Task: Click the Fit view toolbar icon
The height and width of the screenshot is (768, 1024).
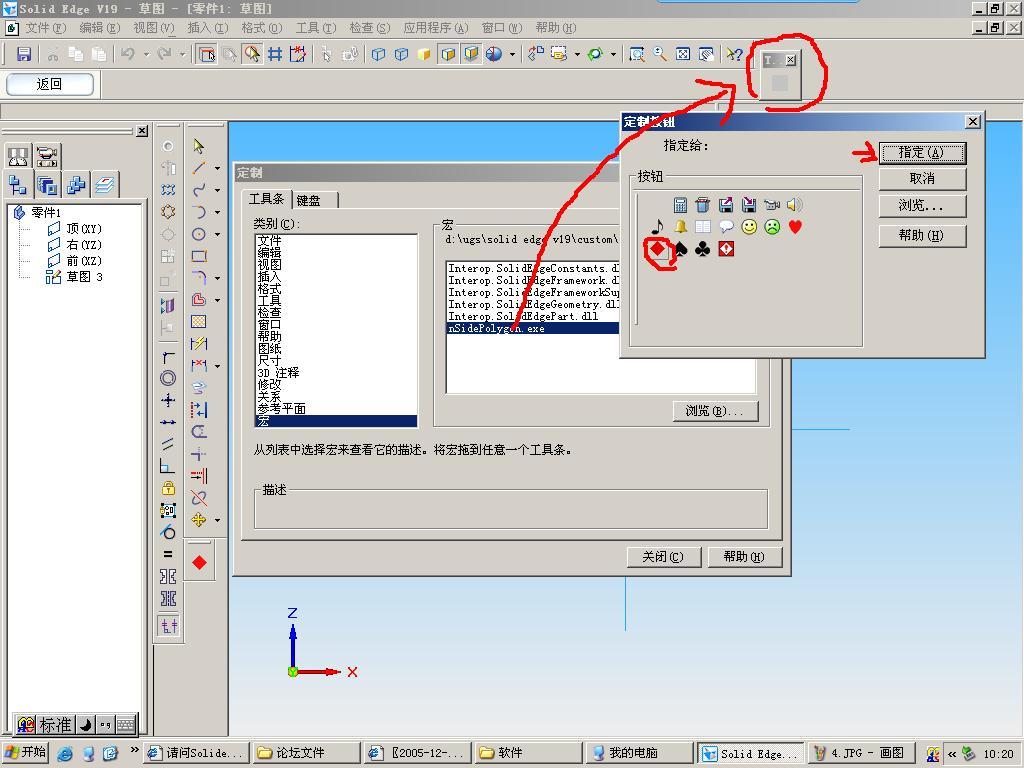Action: pyautogui.click(x=683, y=54)
